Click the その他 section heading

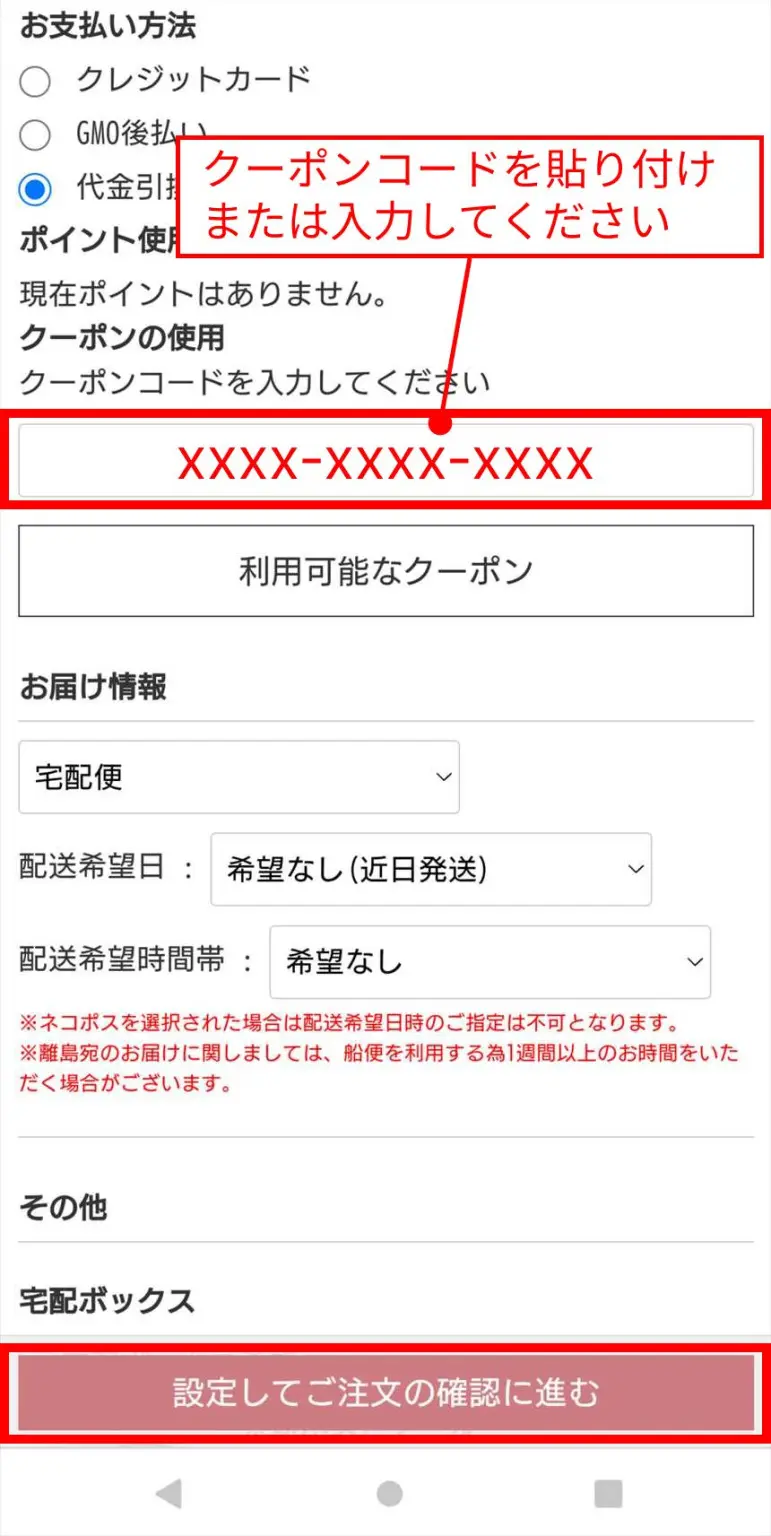click(x=63, y=1208)
